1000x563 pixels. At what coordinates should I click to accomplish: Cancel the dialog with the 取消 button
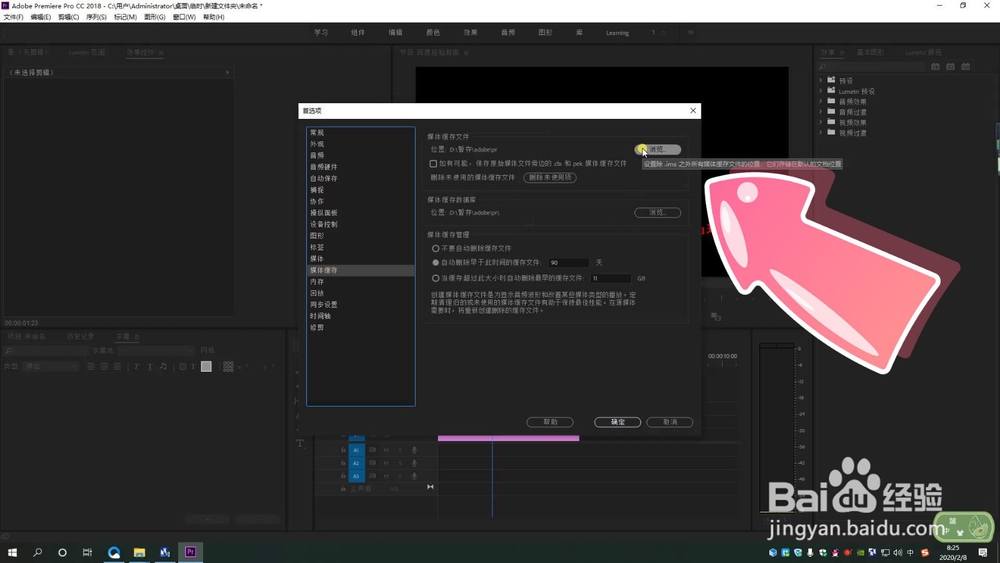pyautogui.click(x=670, y=422)
